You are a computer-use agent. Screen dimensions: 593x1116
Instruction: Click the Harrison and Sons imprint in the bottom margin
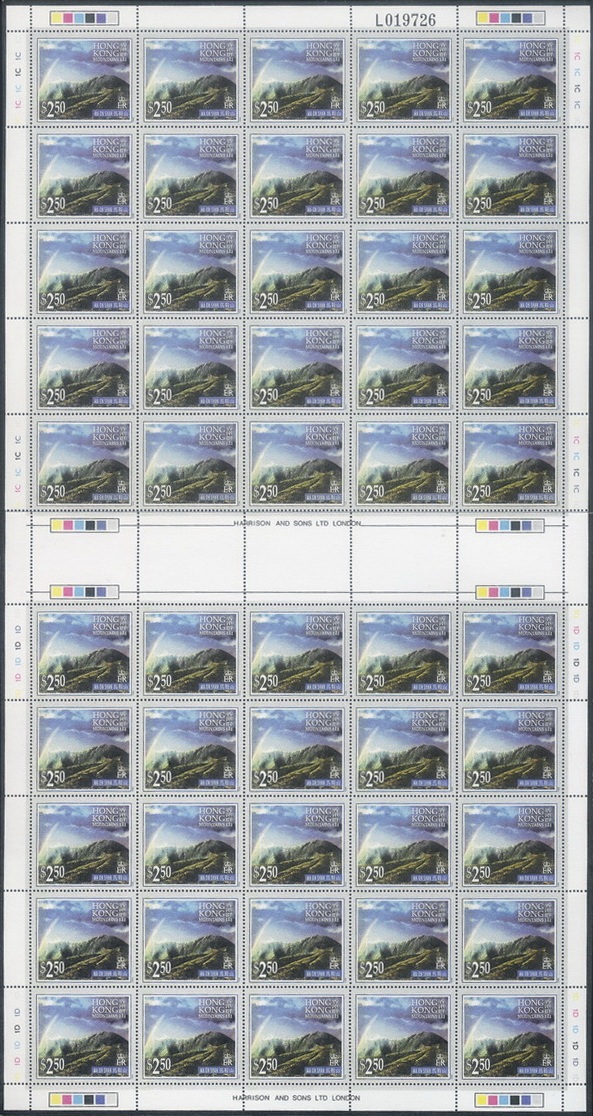click(297, 1099)
